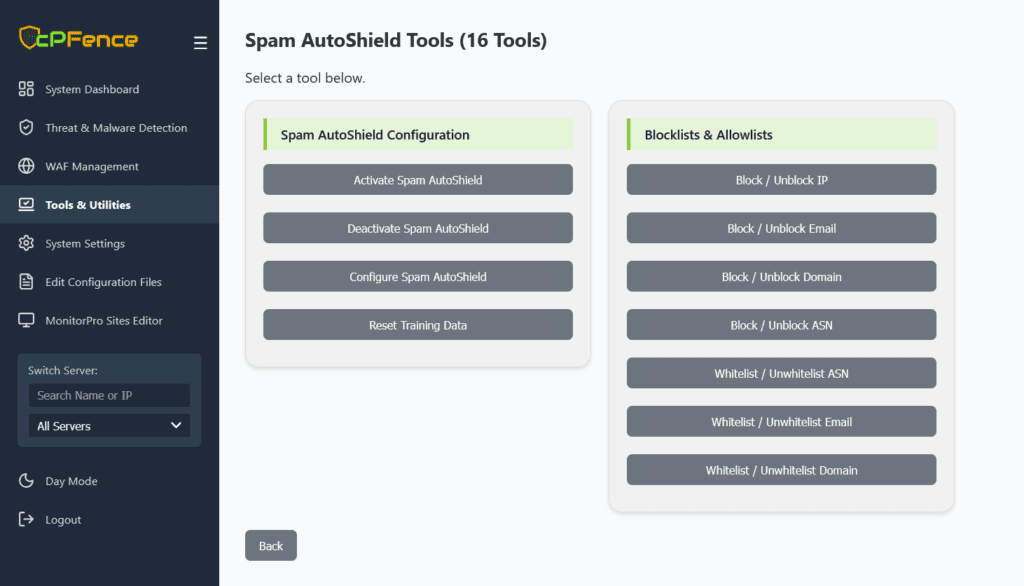Click the MonitorPro Sites Editor monitor icon

pyautogui.click(x=27, y=320)
